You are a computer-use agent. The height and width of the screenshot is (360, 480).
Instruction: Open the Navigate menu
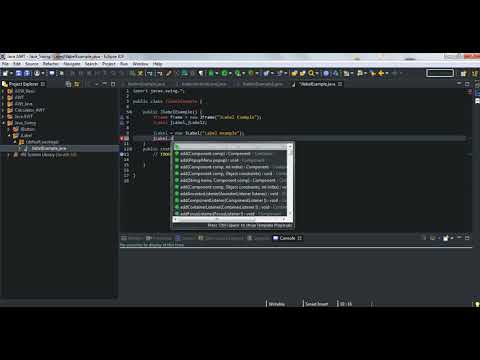point(72,64)
